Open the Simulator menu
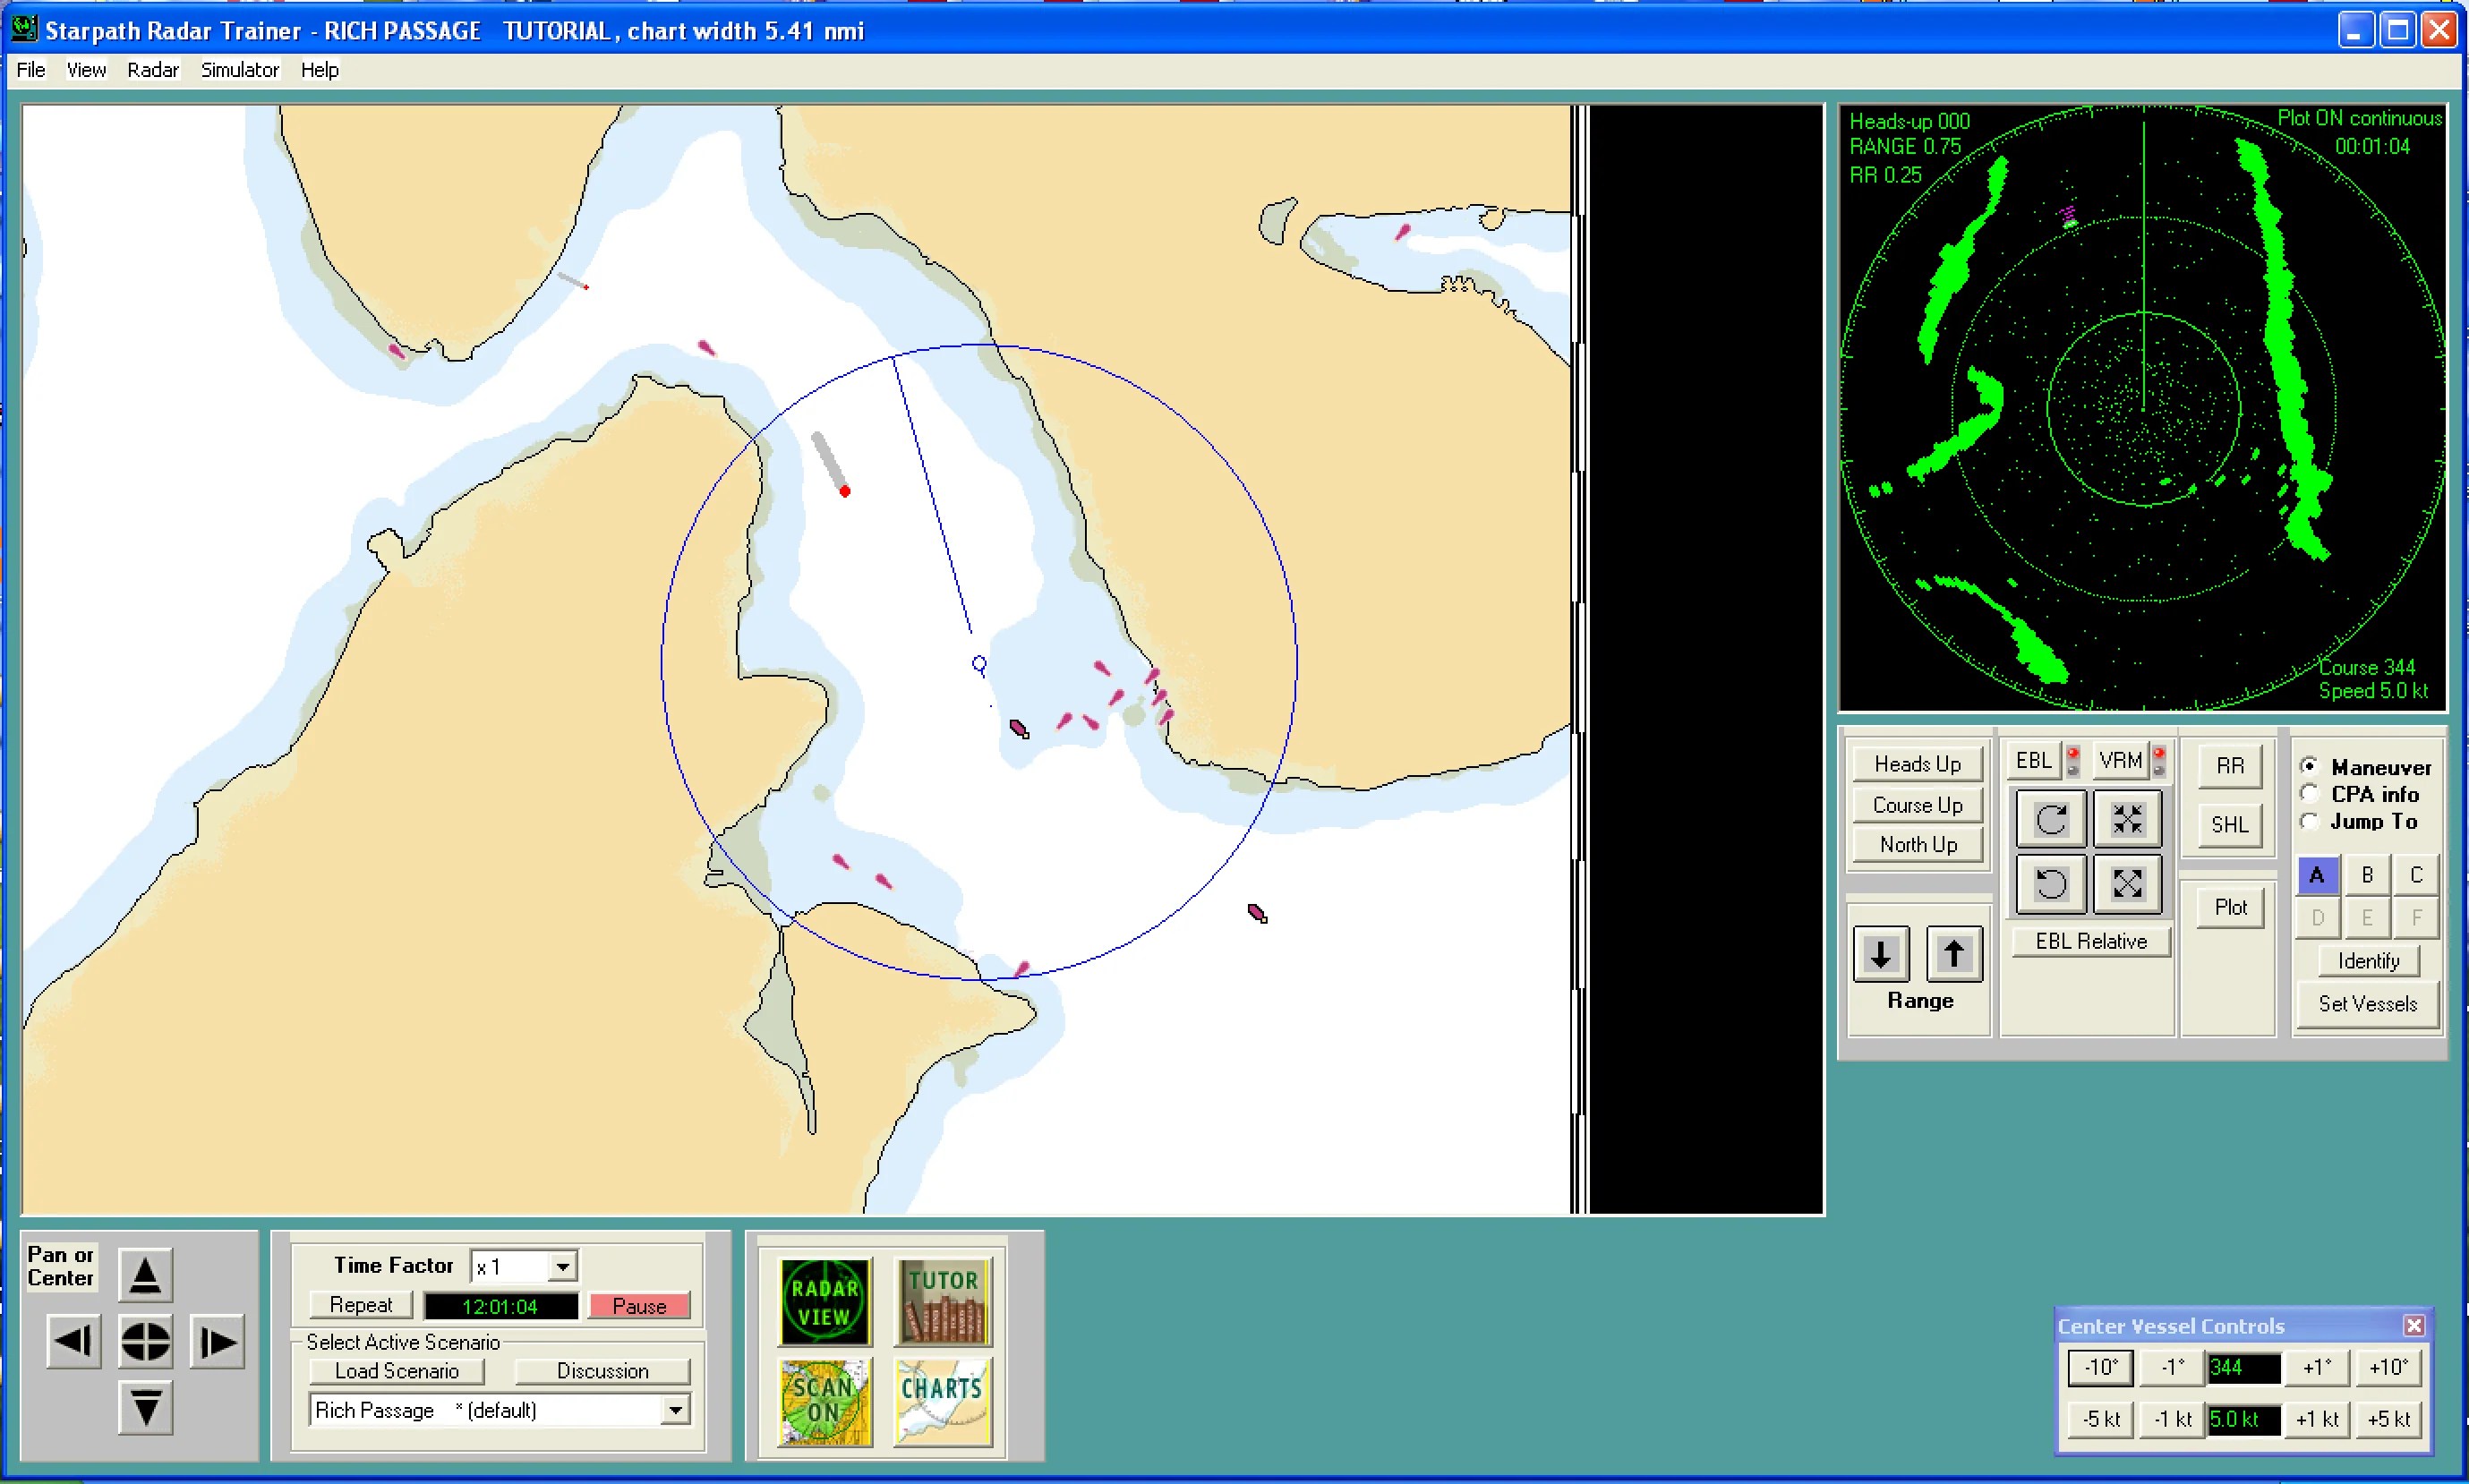Screen dimensions: 2469x1484 point(239,69)
